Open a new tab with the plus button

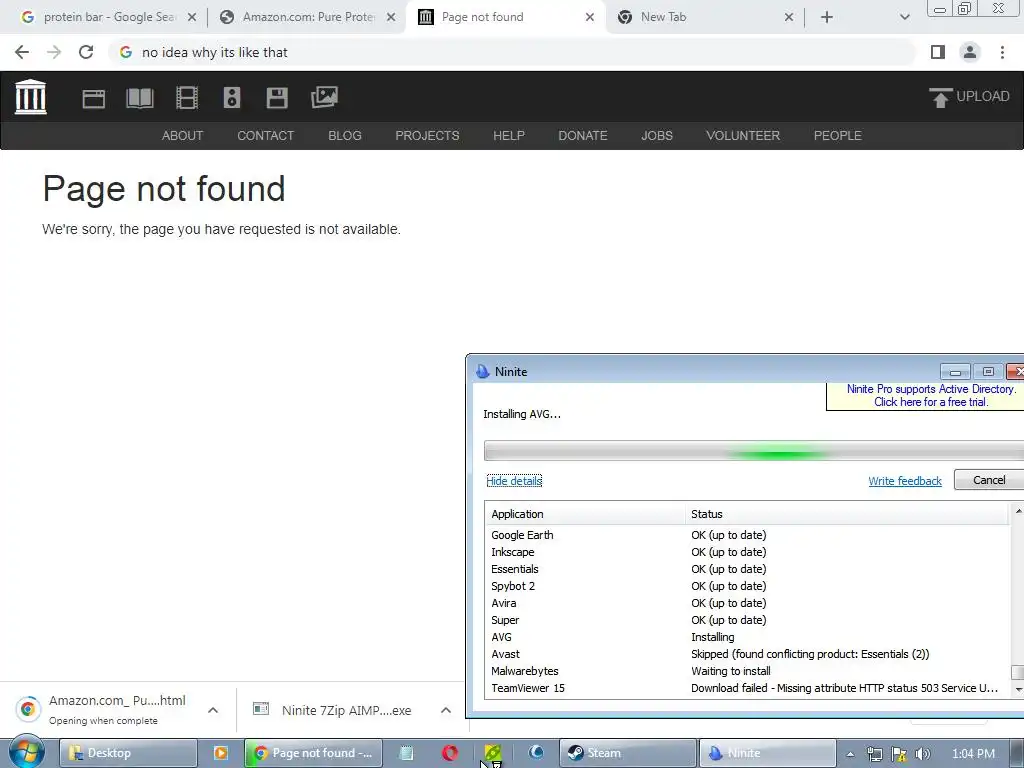point(827,18)
